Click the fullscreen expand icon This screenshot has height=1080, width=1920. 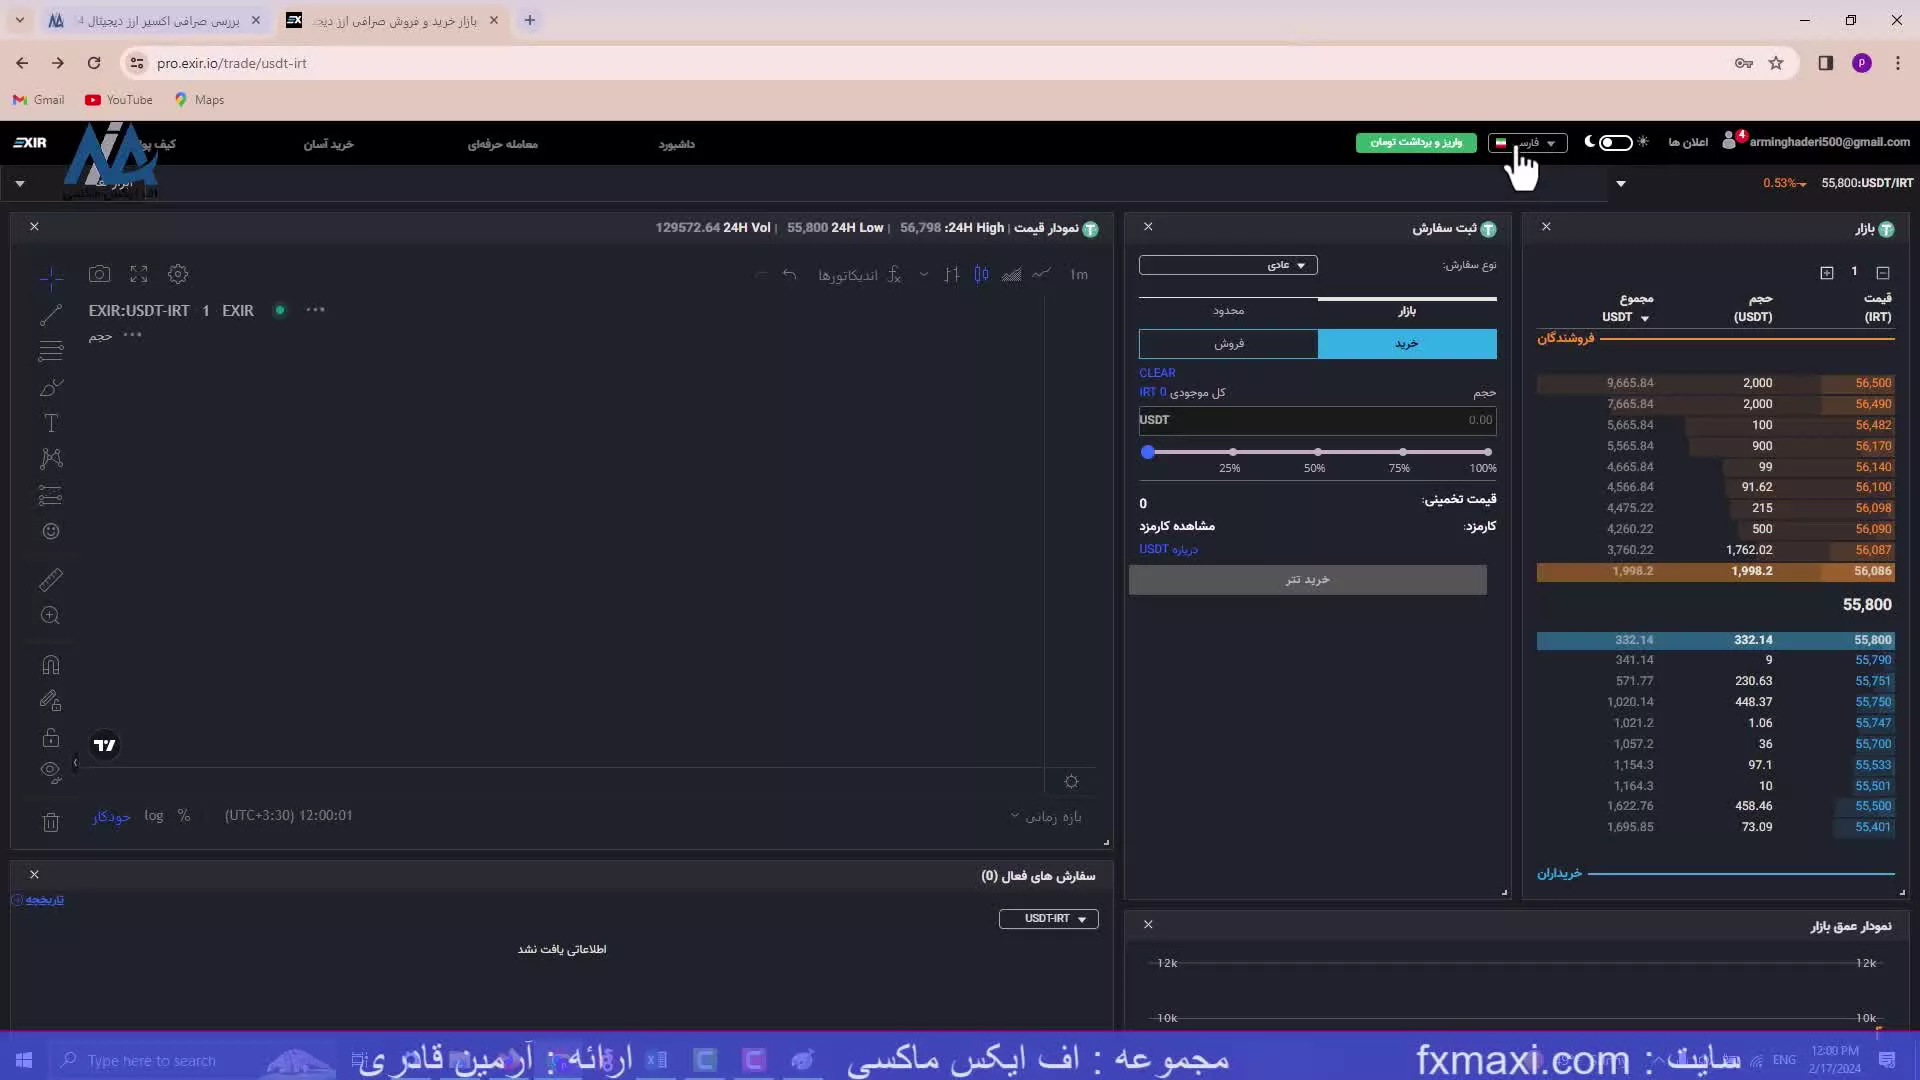coord(138,273)
